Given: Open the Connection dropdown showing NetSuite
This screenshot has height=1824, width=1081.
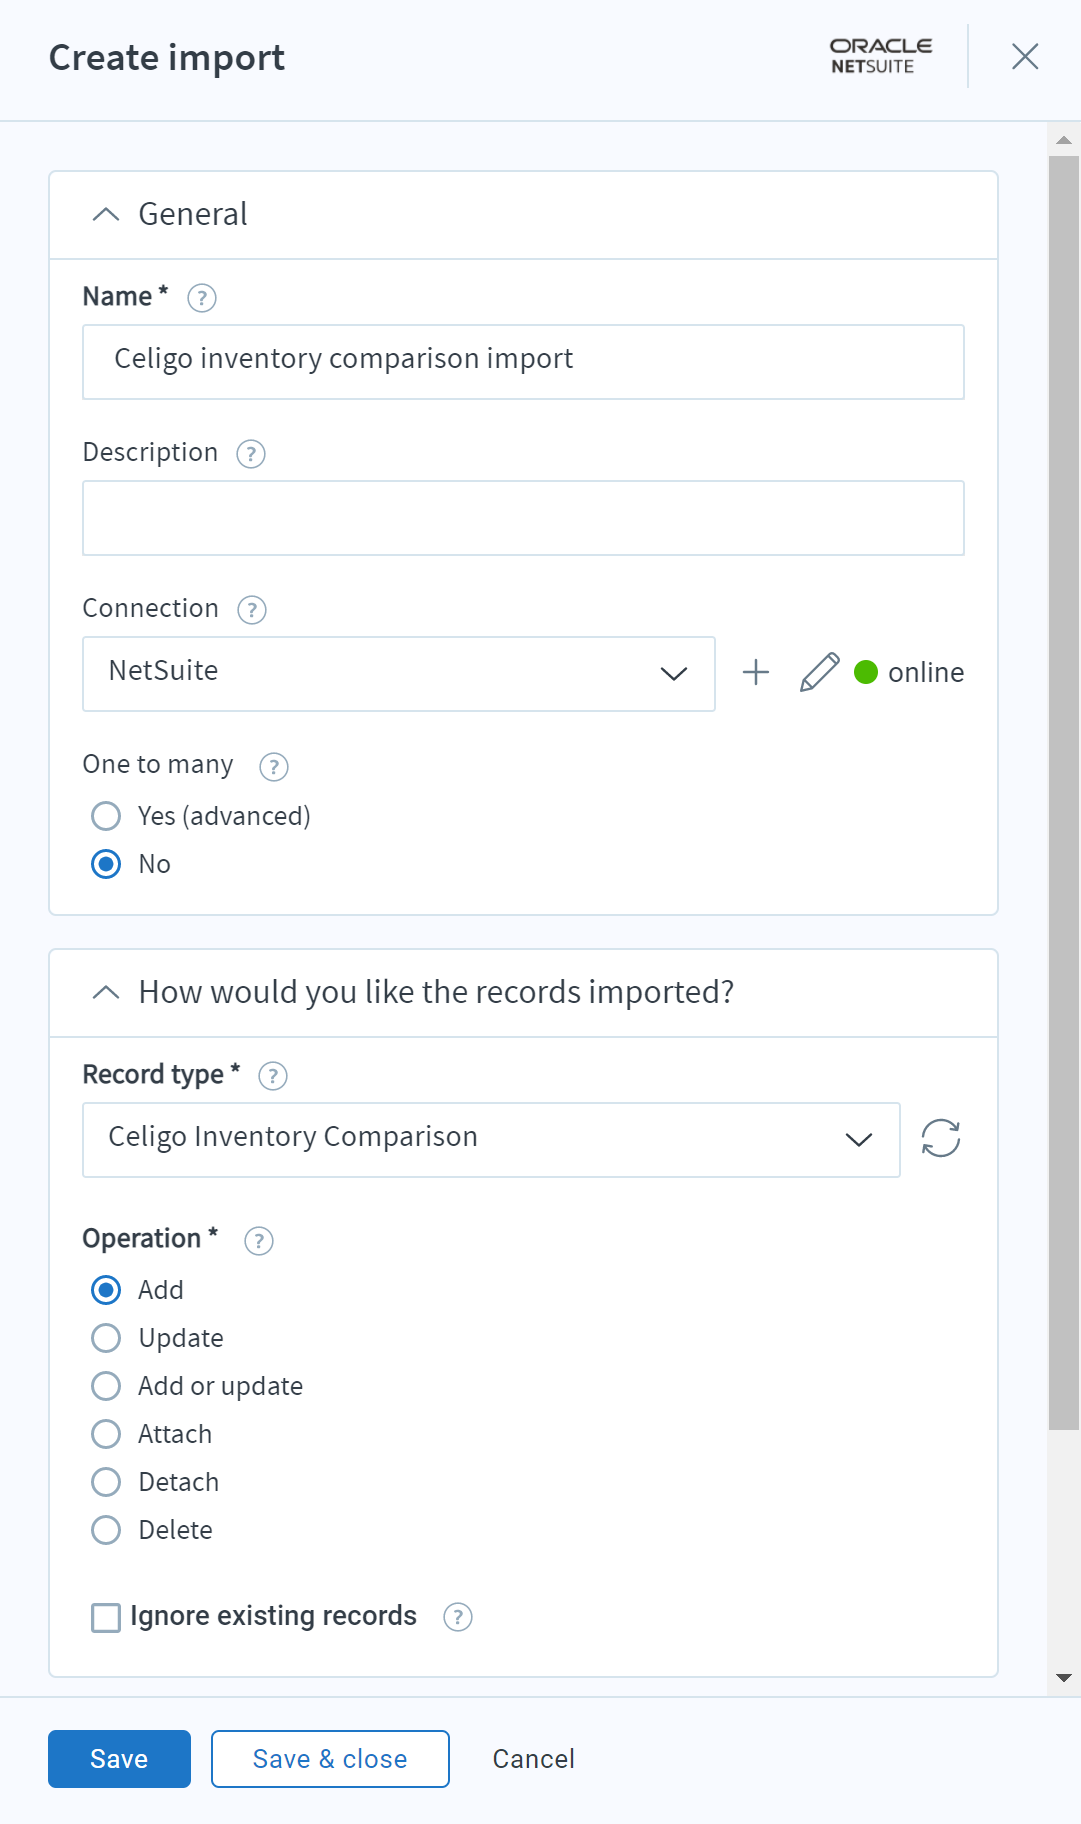Looking at the screenshot, I should point(398,673).
